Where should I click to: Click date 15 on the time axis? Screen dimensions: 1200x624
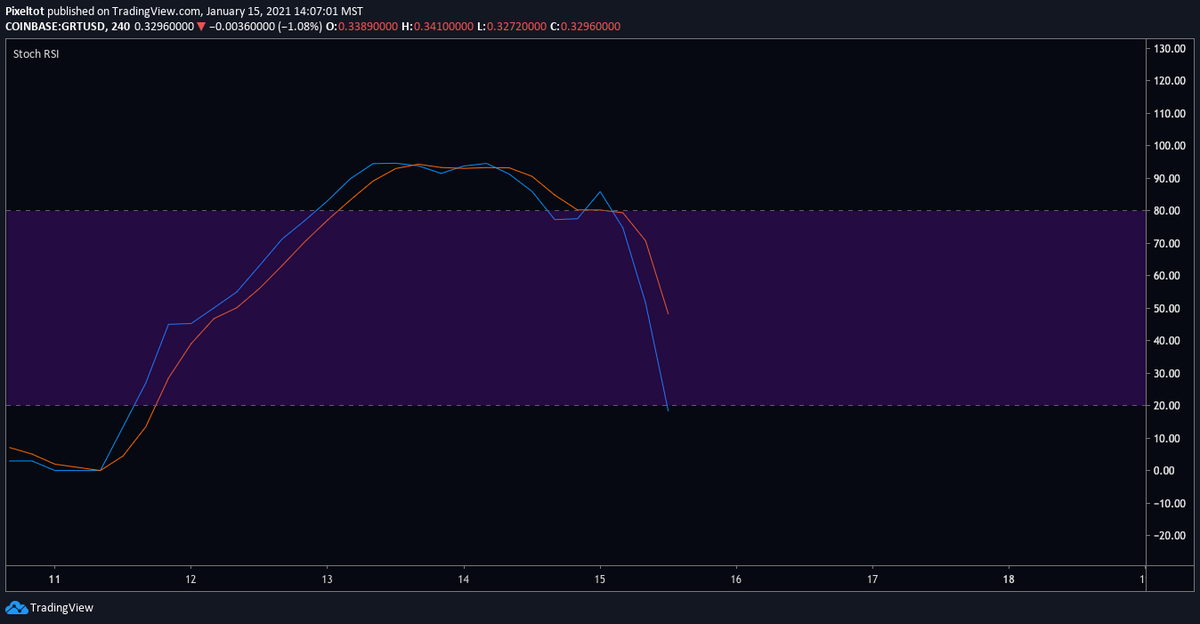tap(600, 578)
